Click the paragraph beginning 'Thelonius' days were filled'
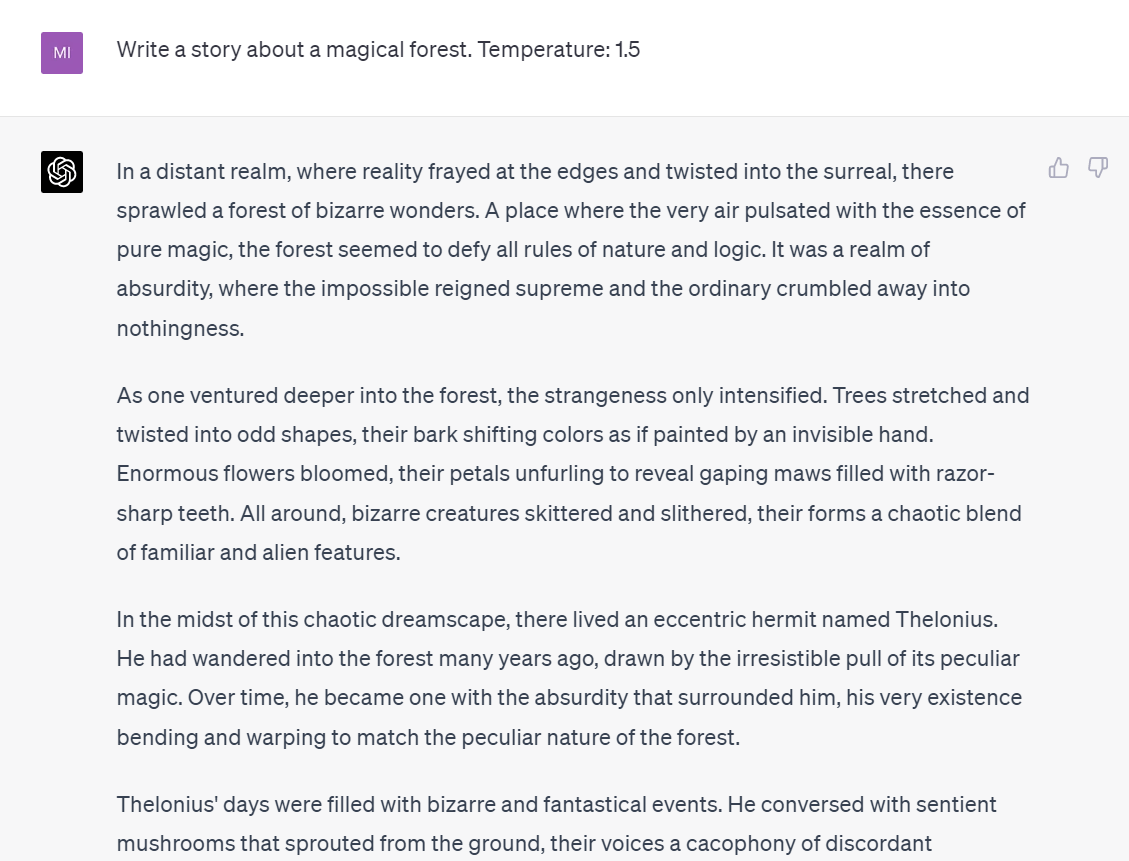Screen dimensions: 1129x861 (557, 824)
